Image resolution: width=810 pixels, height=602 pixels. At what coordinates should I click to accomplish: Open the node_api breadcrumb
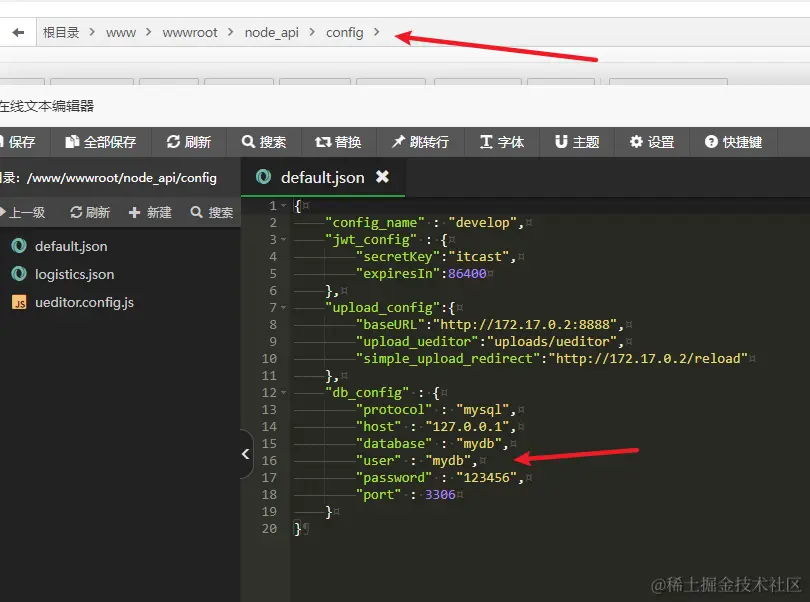[272, 33]
